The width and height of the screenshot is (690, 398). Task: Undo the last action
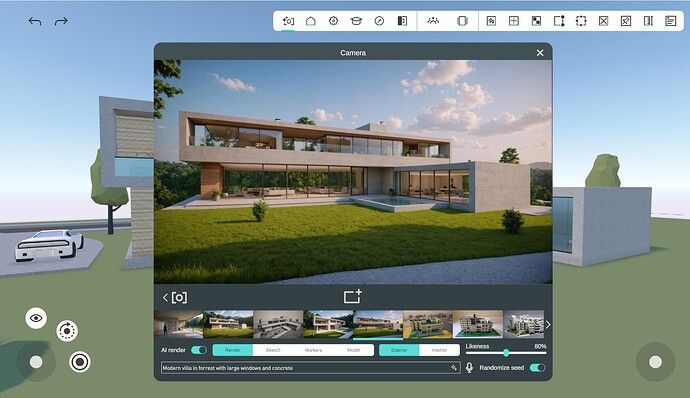(35, 21)
